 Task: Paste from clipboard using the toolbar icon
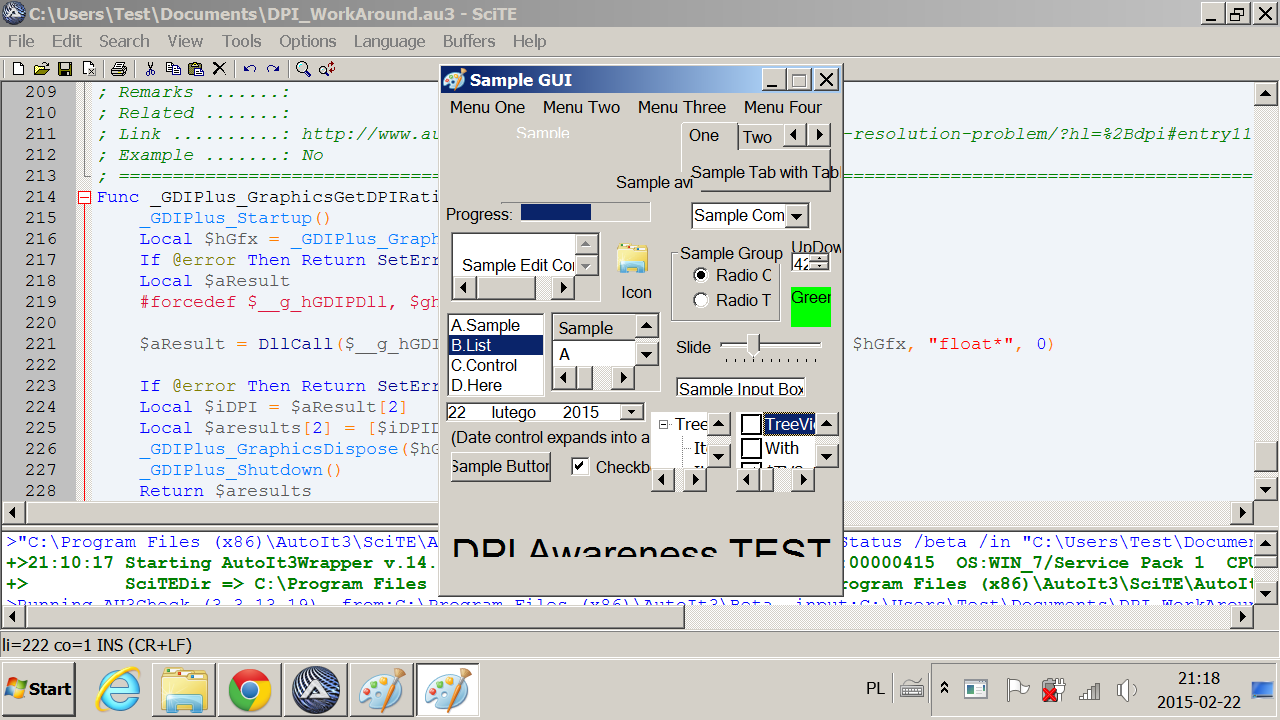pos(196,69)
